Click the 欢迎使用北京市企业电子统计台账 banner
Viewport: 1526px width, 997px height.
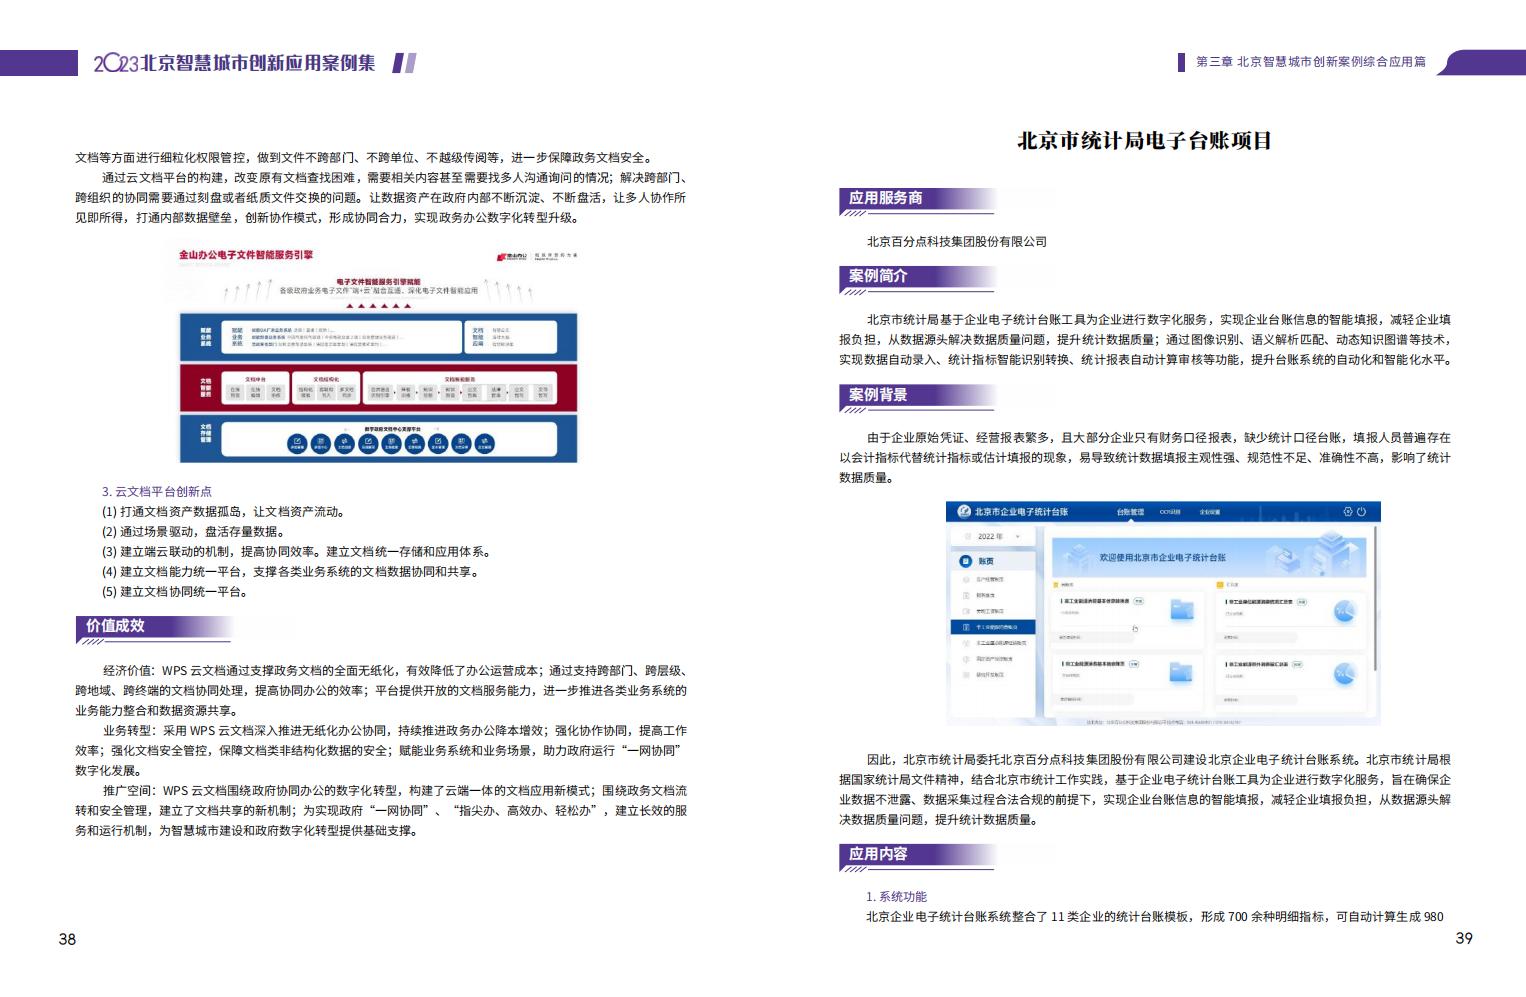1209,557
